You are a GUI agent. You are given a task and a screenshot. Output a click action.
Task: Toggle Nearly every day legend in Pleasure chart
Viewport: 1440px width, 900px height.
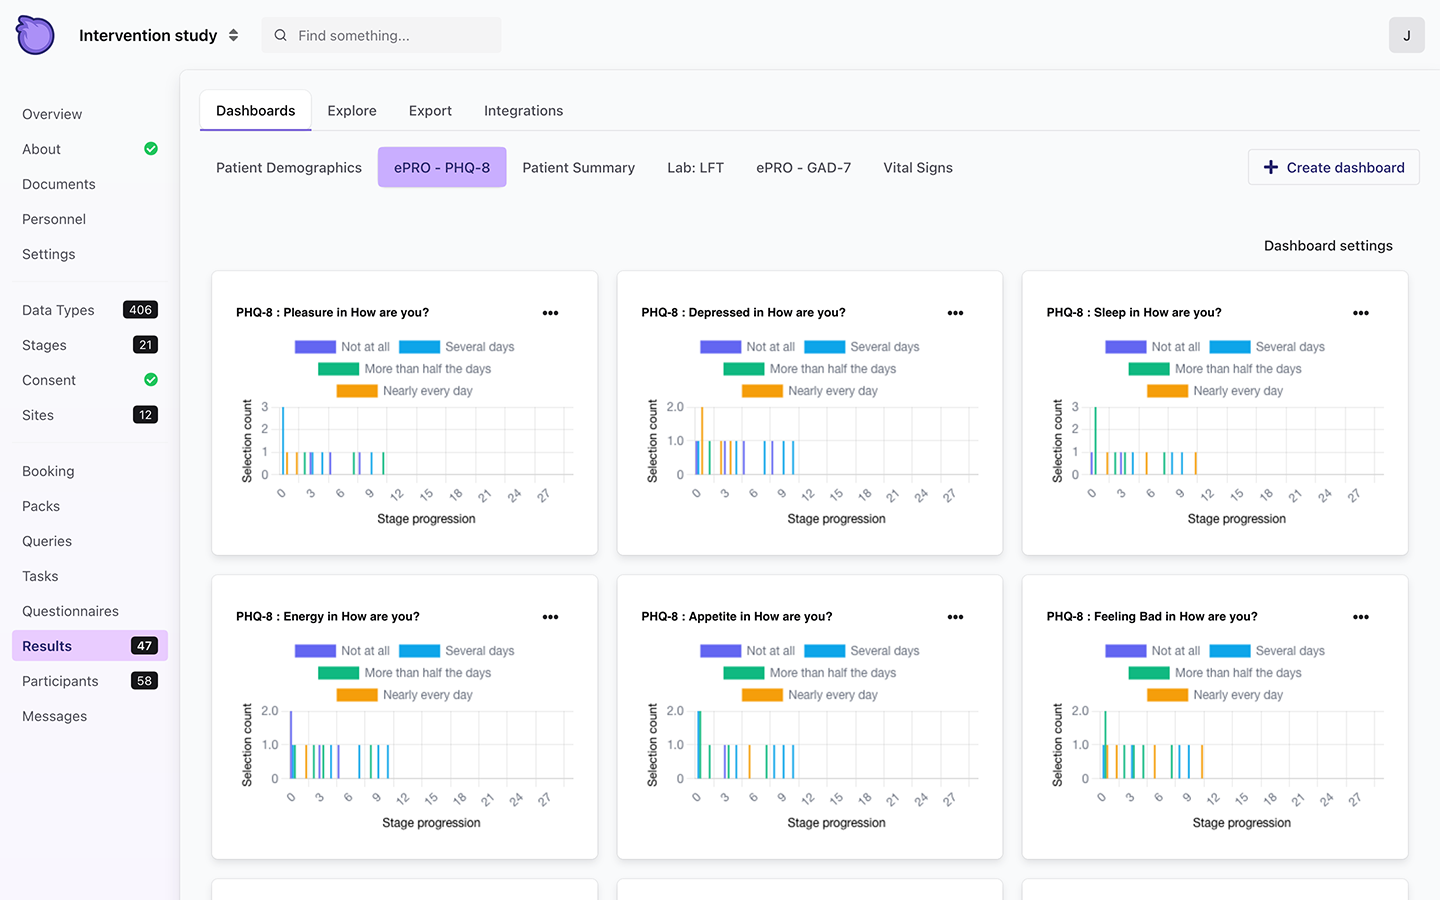tap(404, 391)
